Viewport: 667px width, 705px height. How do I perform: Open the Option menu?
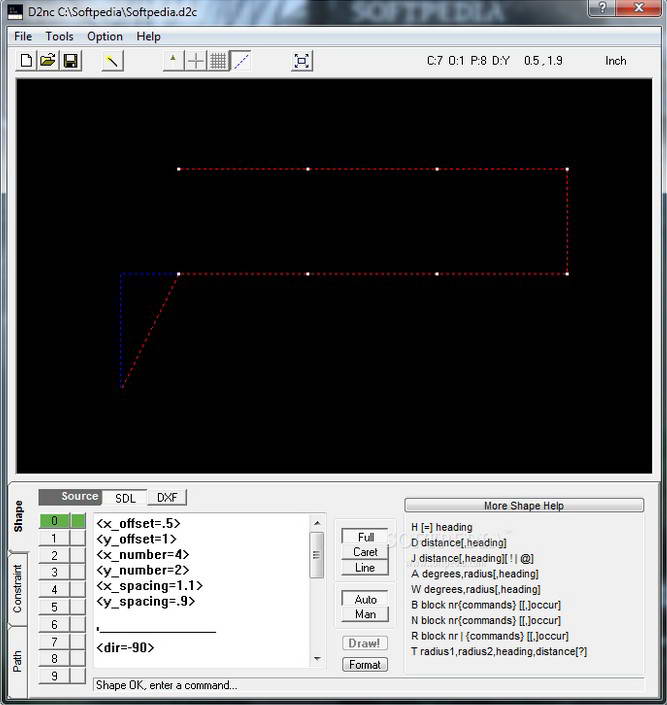pos(105,36)
